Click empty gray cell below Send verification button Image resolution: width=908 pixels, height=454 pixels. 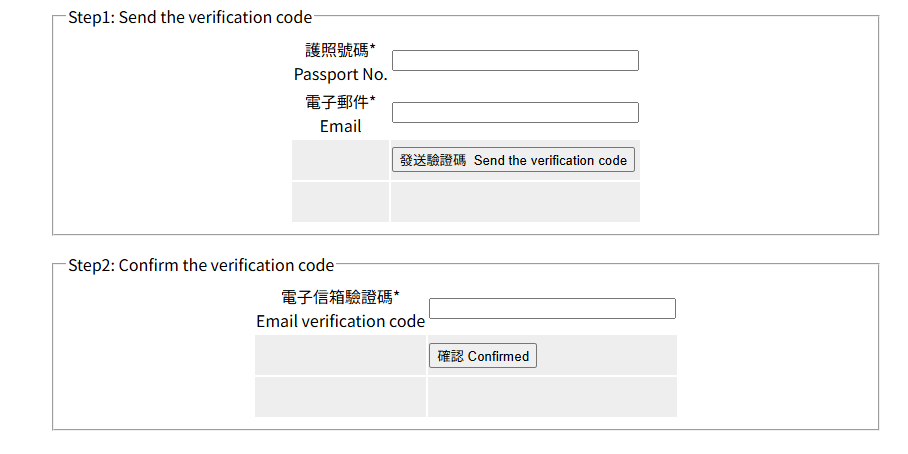(515, 201)
